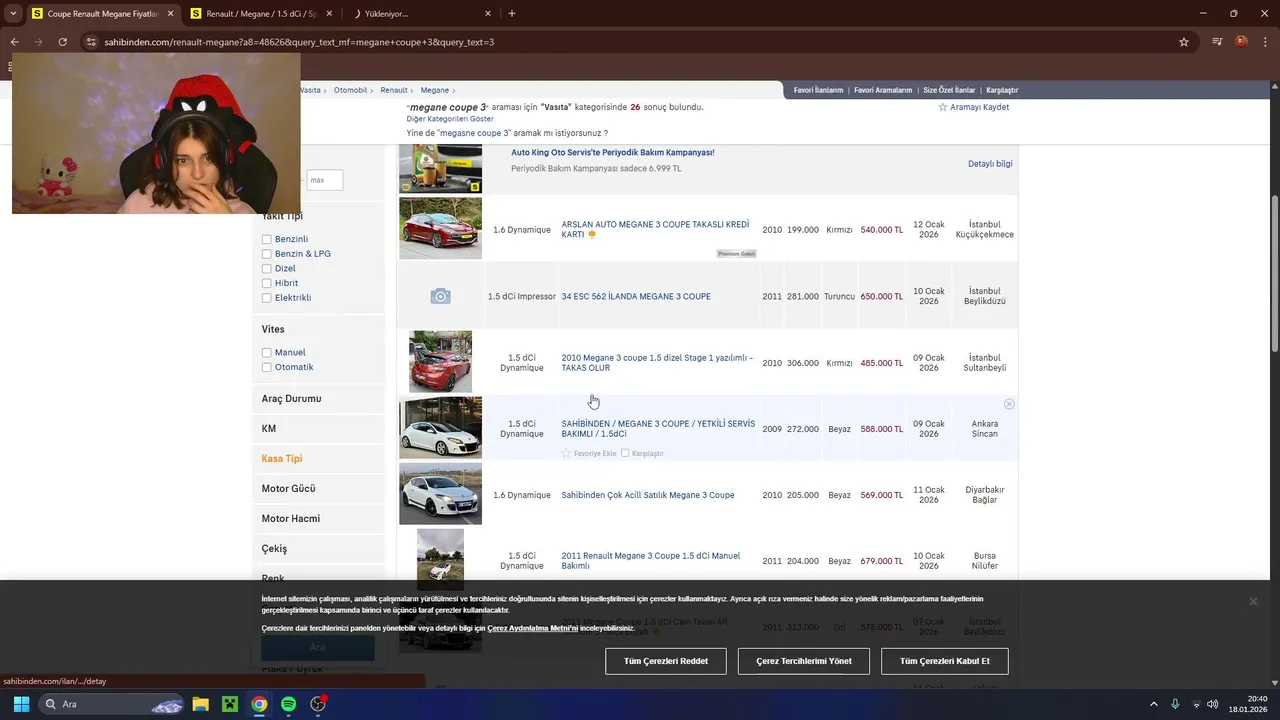Image resolution: width=1280 pixels, height=720 pixels.
Task: Dismiss the hovered Ankara listing with the x icon
Action: (1009, 404)
